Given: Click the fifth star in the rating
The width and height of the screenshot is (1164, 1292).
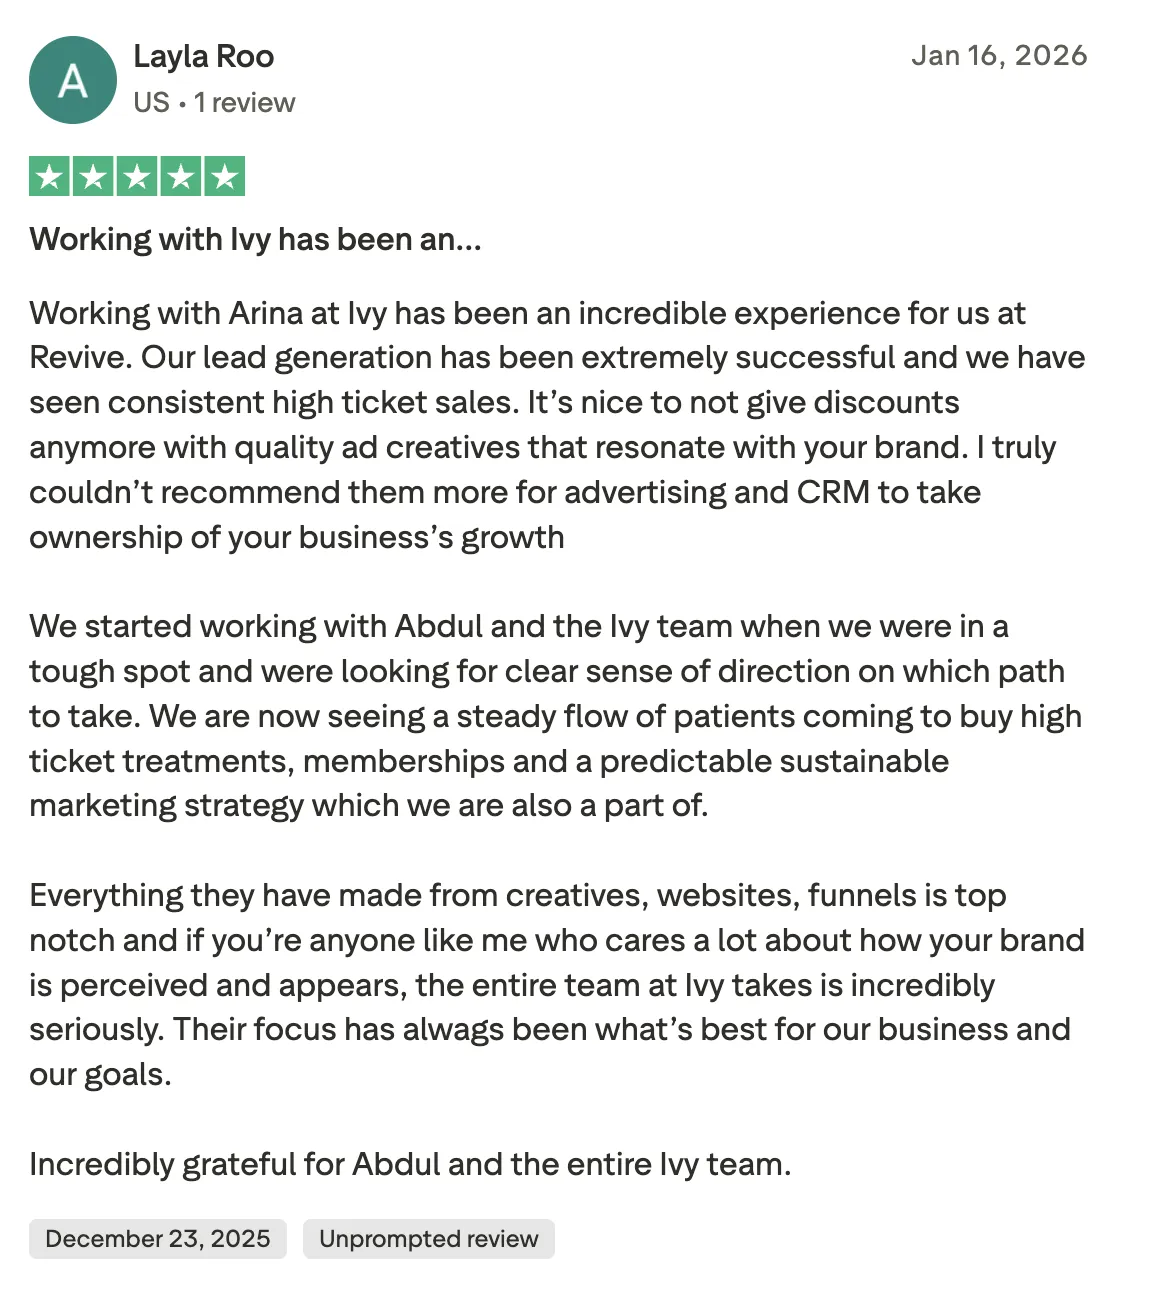Looking at the screenshot, I should 225,177.
